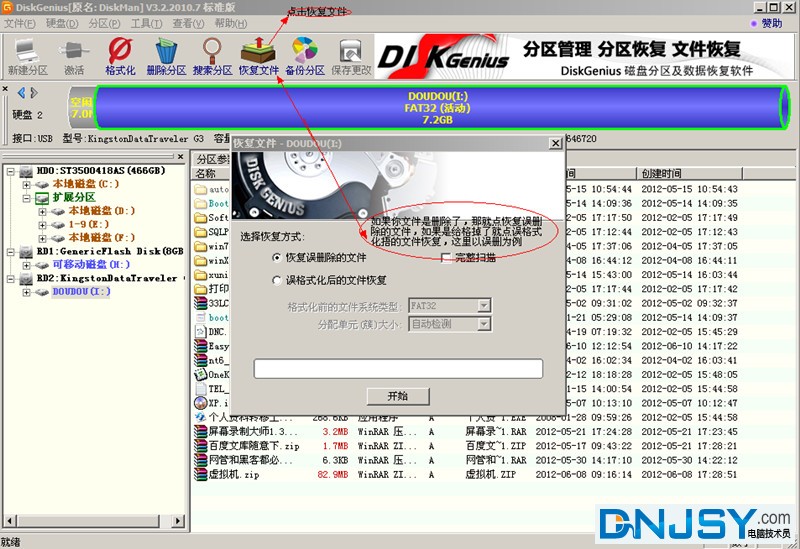Screen dimensions: 800x549
Task: Open the 文件(F) menu
Action: [20, 23]
